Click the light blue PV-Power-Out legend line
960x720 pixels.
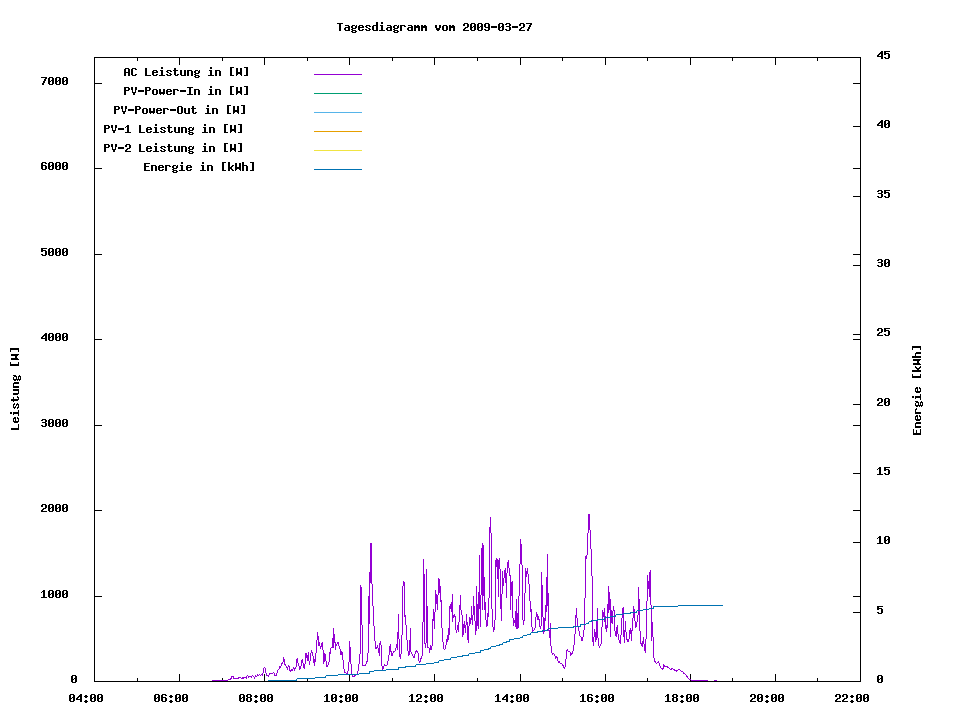click(337, 112)
